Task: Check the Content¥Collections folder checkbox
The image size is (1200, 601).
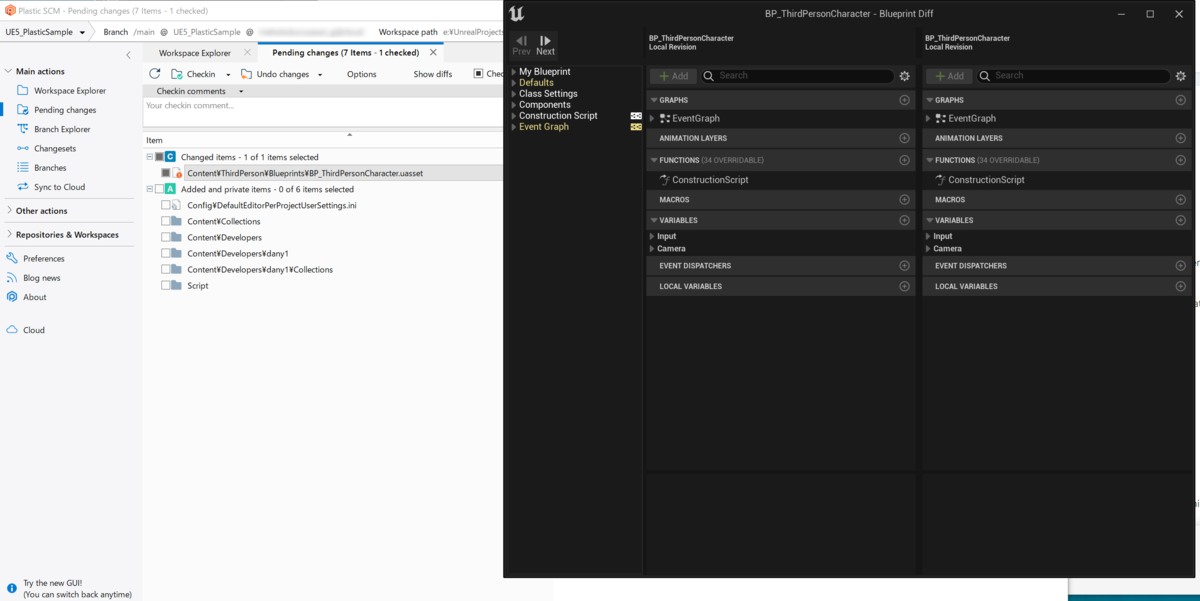Action: (x=166, y=221)
